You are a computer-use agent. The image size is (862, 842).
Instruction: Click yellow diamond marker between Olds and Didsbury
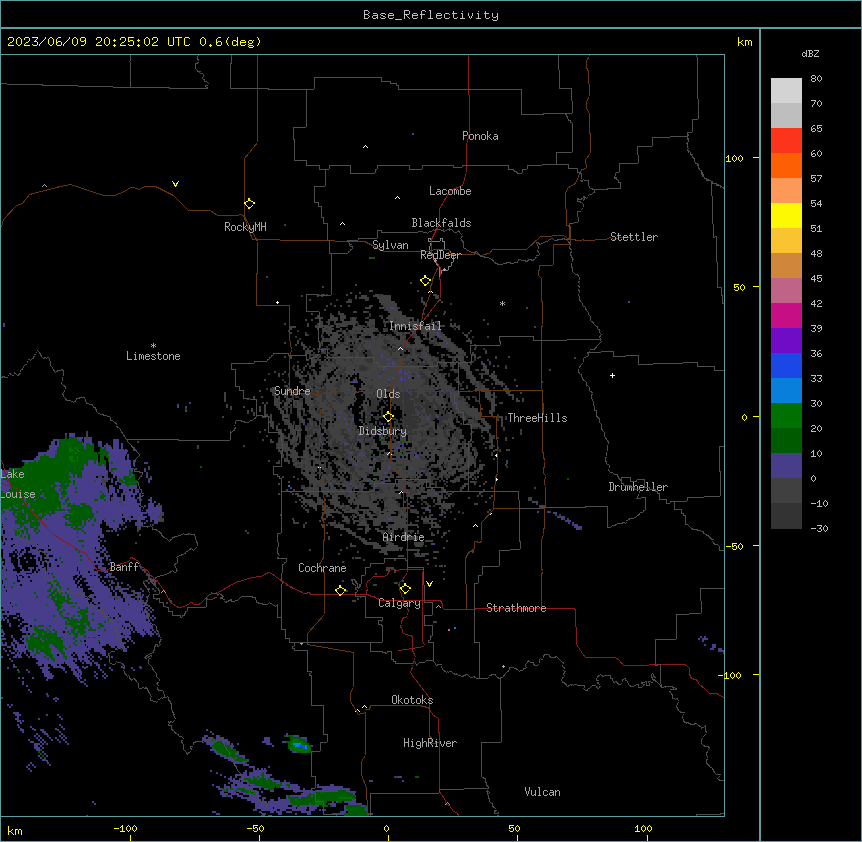[x=389, y=416]
